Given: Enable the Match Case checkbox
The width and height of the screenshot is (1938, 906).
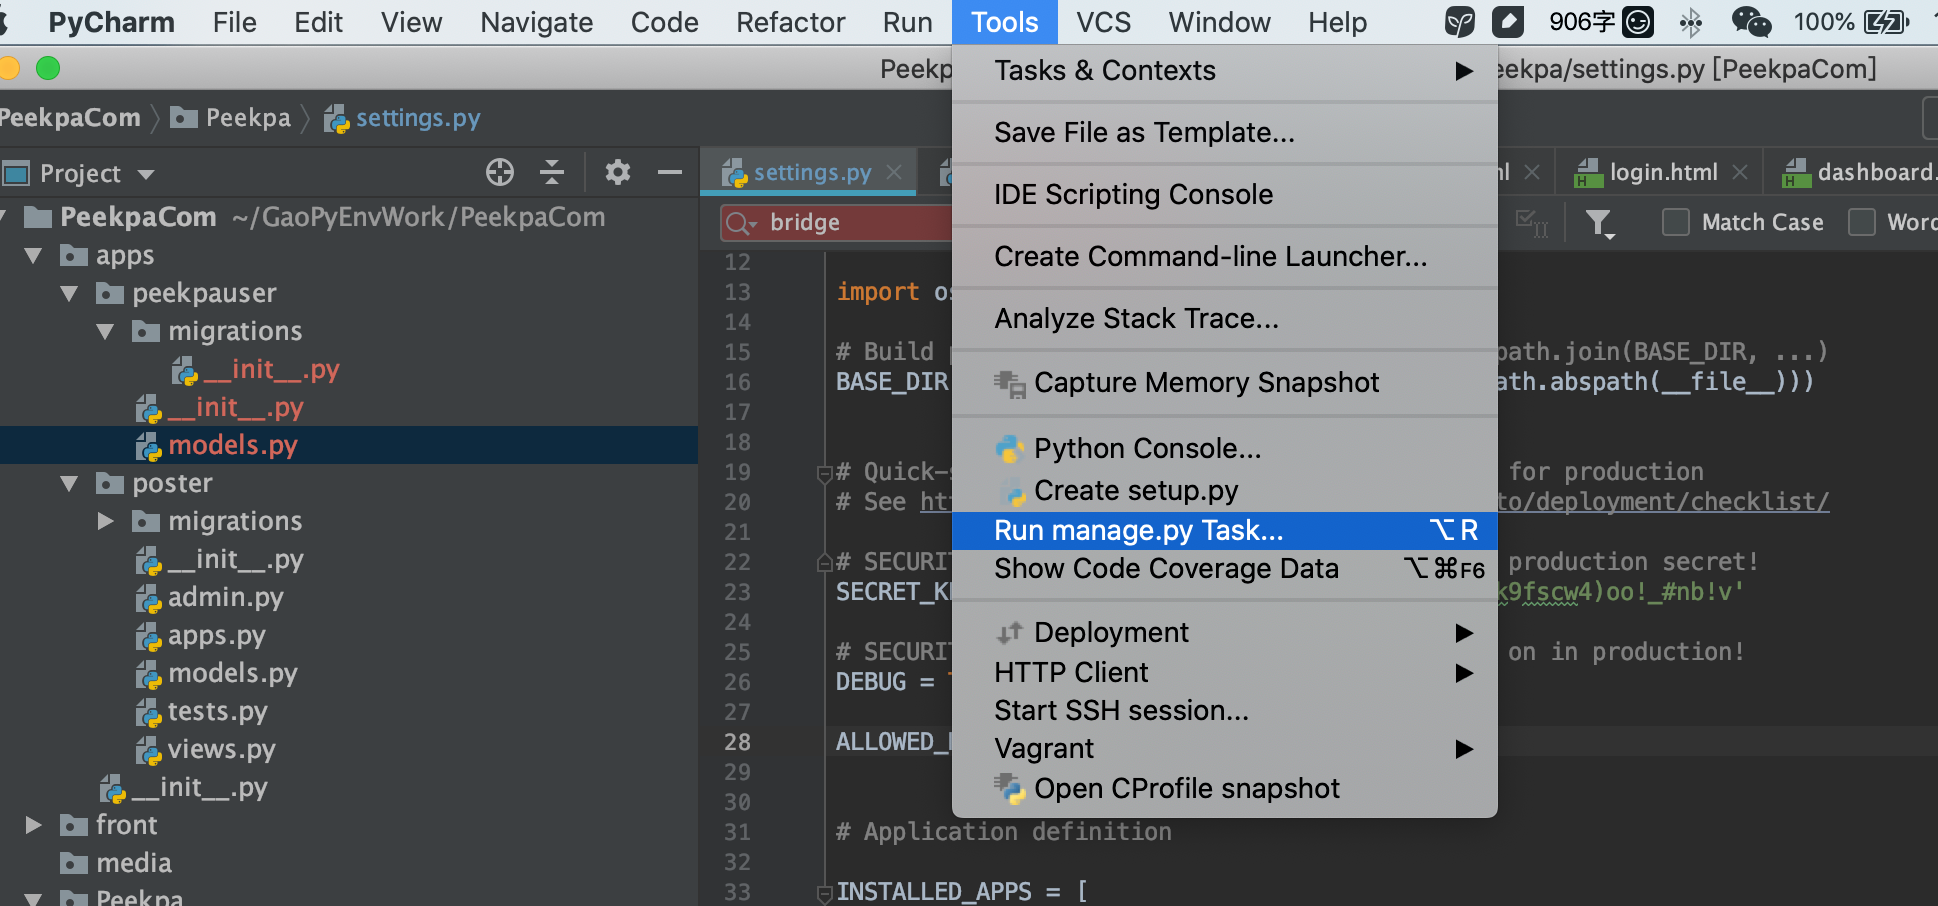Looking at the screenshot, I should [x=1675, y=222].
